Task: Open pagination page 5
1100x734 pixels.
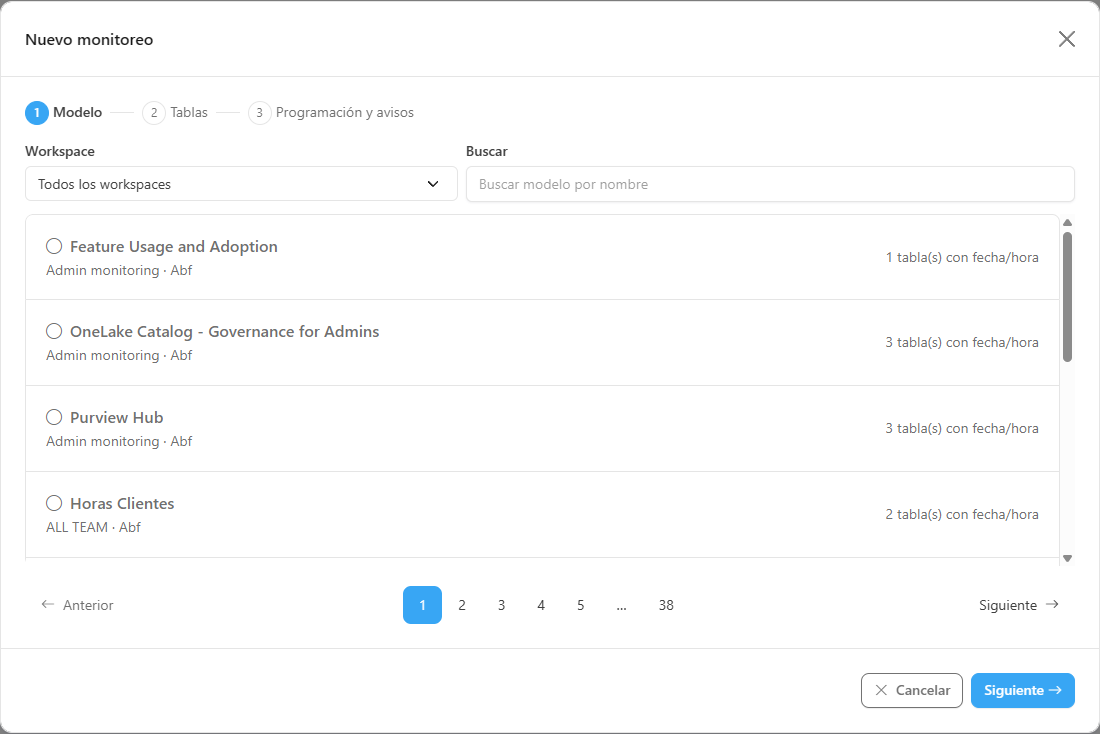Action: point(580,605)
